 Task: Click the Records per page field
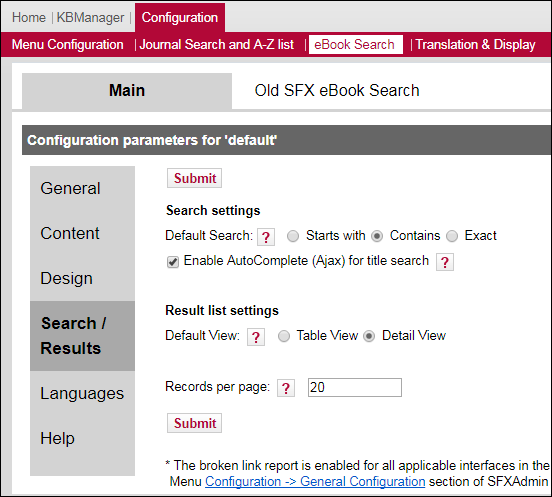click(x=355, y=388)
